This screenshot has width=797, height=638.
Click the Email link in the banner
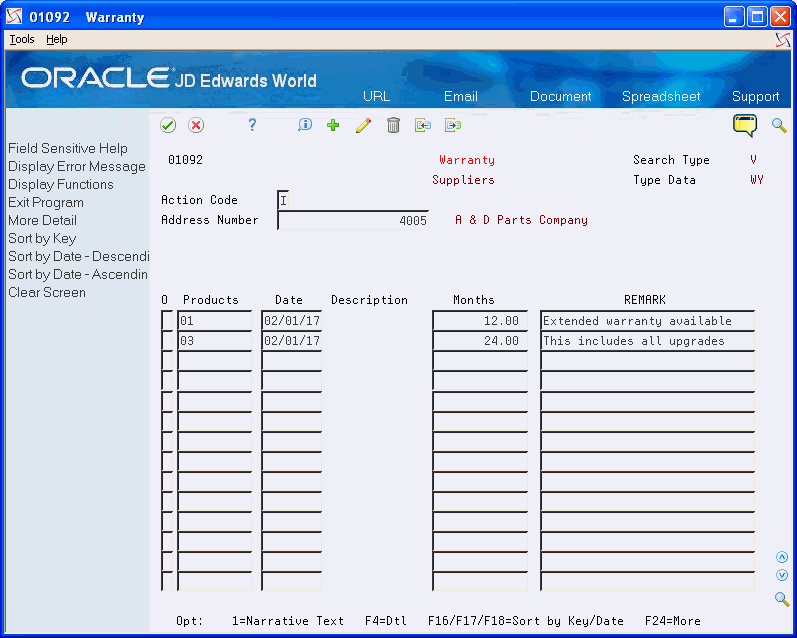[461, 96]
